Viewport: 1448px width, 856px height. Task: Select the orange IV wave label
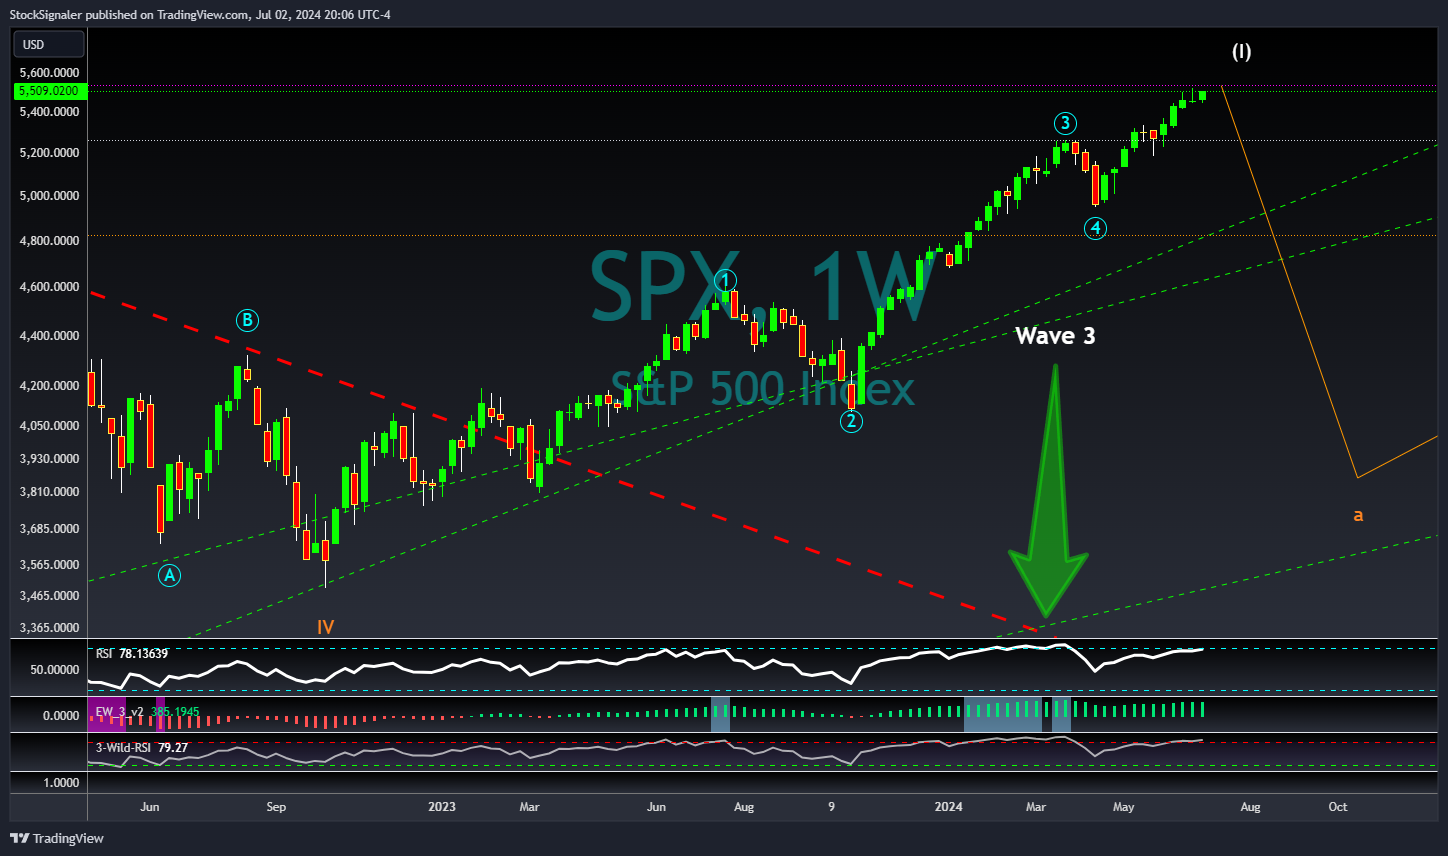pos(325,628)
